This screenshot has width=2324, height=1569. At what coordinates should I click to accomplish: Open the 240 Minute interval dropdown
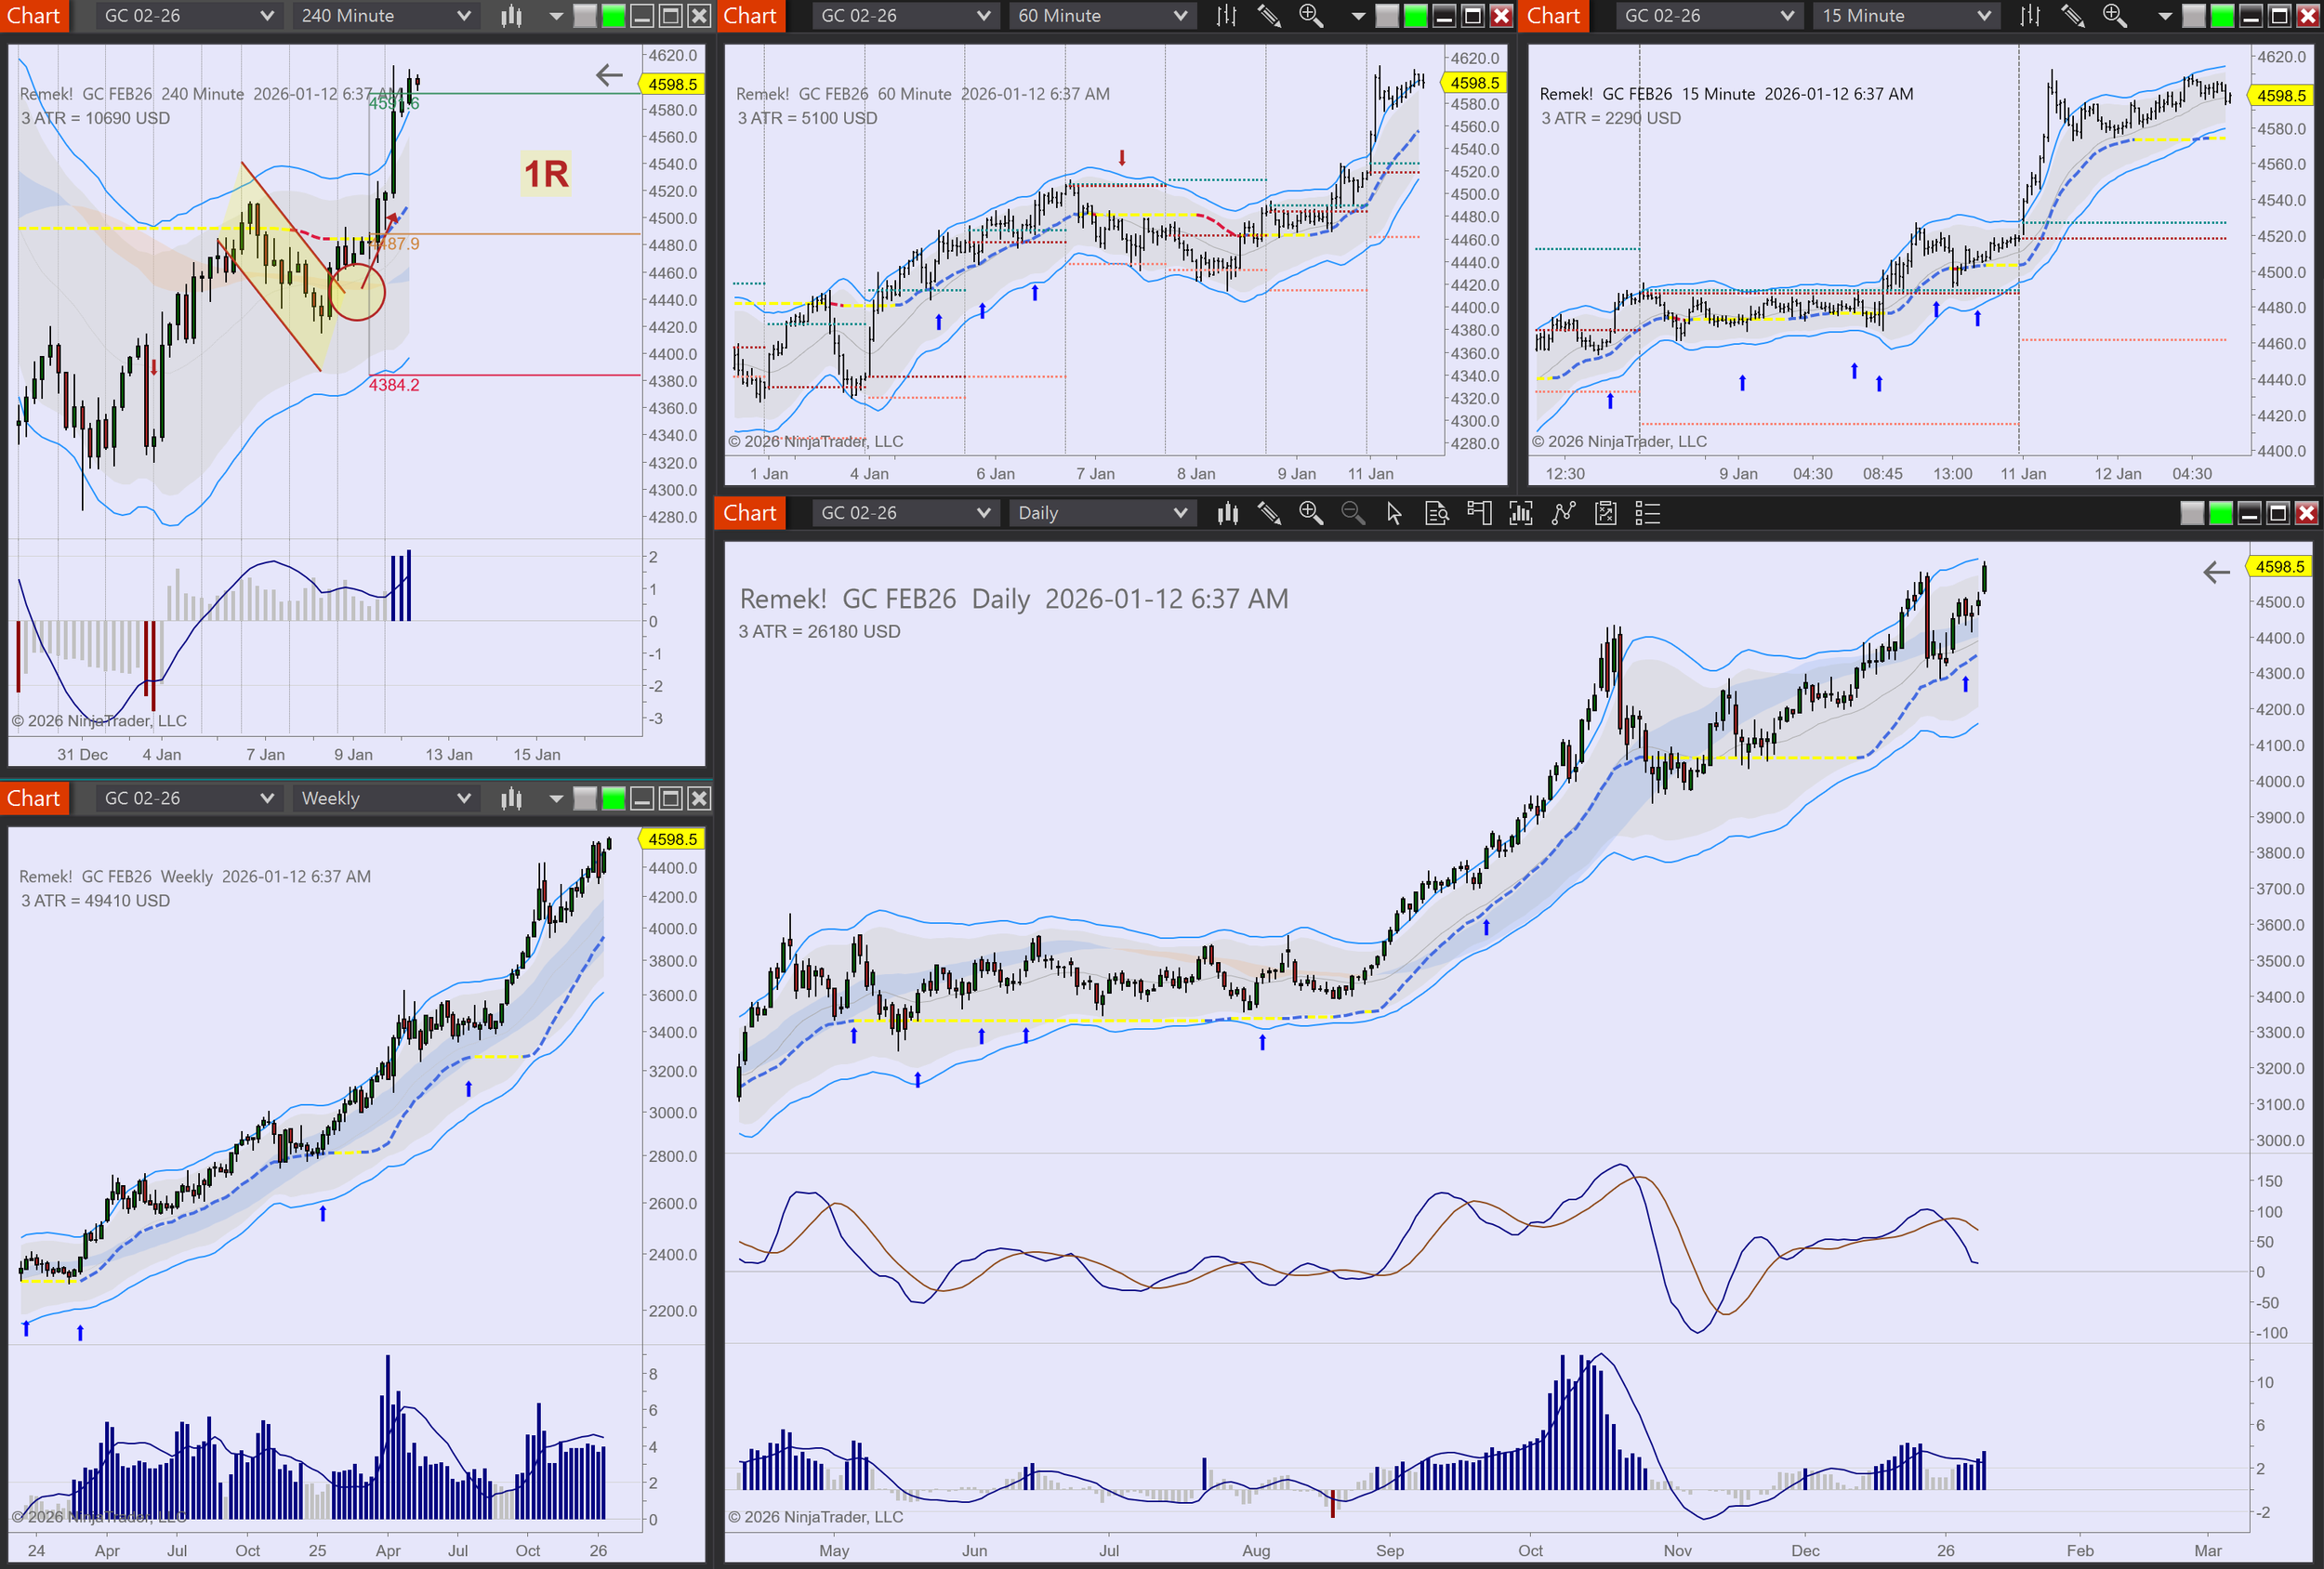pos(385,15)
